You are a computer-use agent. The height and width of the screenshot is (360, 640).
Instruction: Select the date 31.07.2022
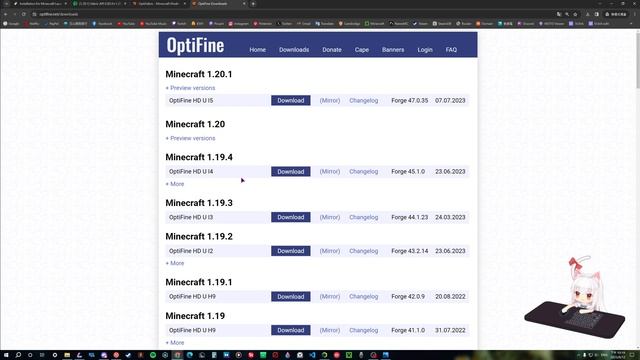pyautogui.click(x=450, y=330)
